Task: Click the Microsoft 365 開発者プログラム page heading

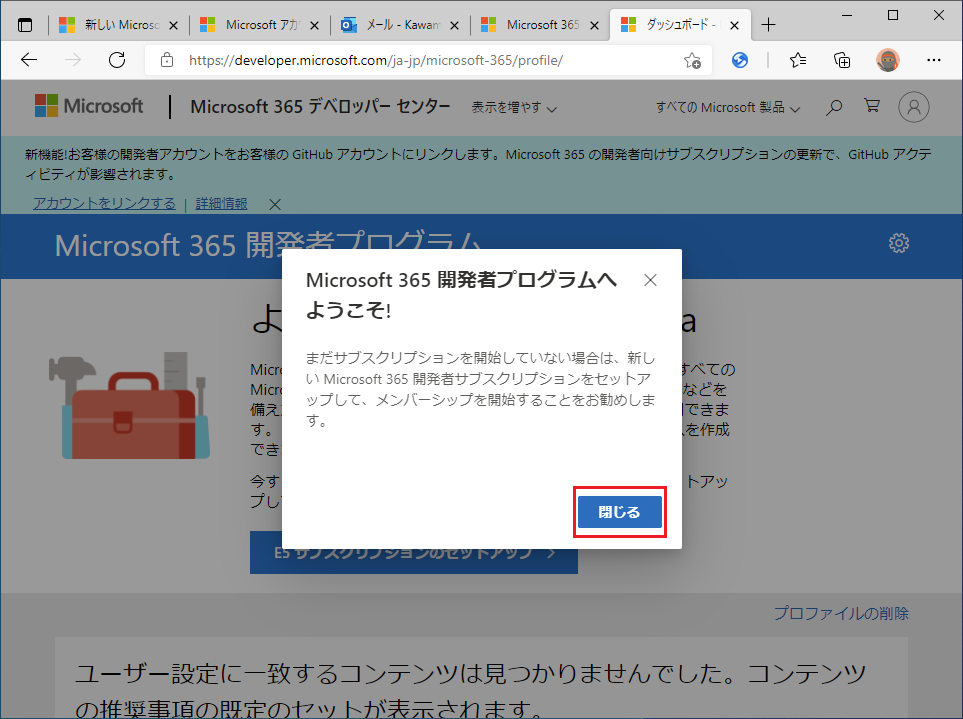Action: [x=267, y=246]
